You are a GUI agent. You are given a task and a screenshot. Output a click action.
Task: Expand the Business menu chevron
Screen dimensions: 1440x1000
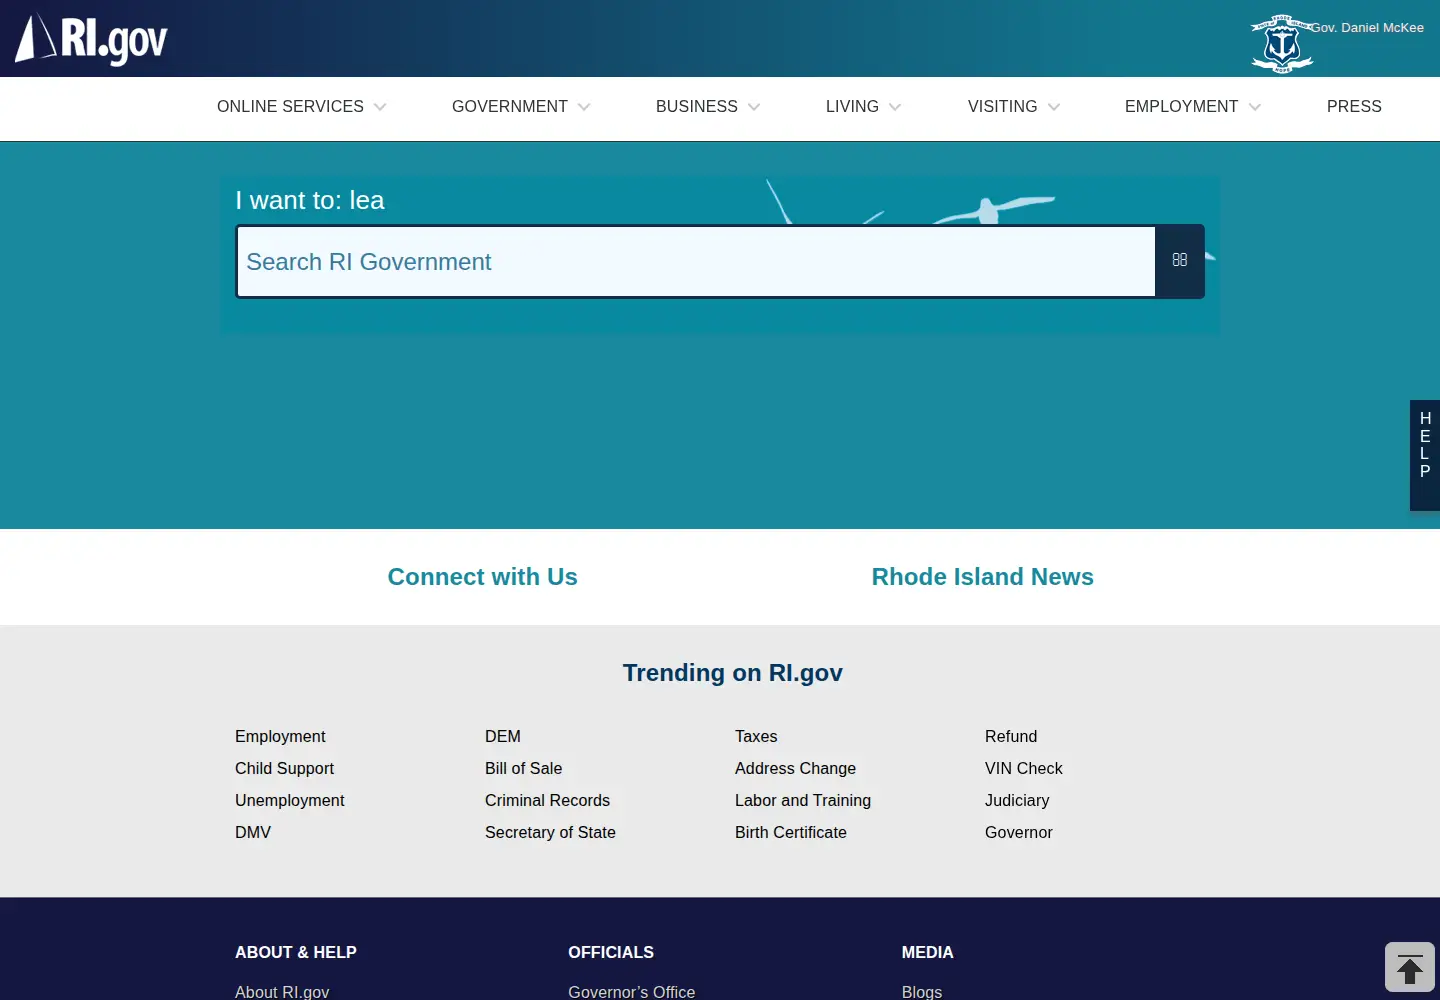tap(754, 107)
